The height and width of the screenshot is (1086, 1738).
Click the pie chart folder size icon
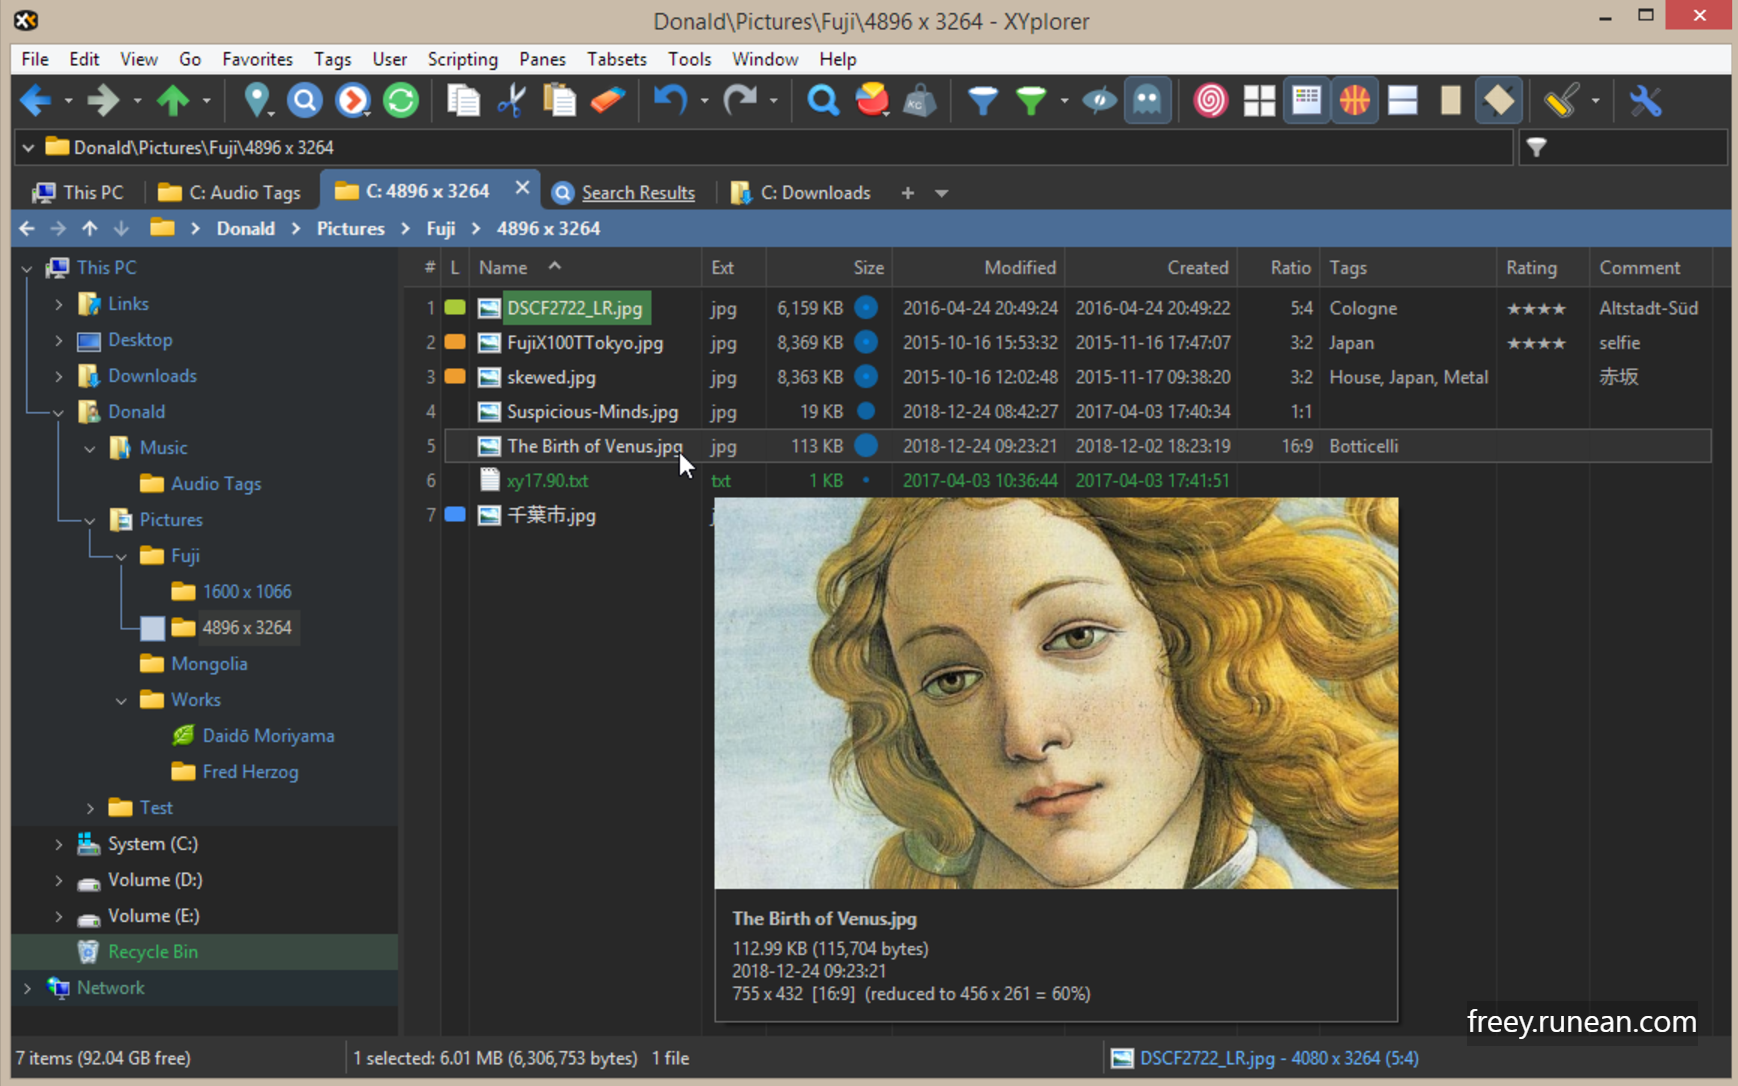pos(872,100)
